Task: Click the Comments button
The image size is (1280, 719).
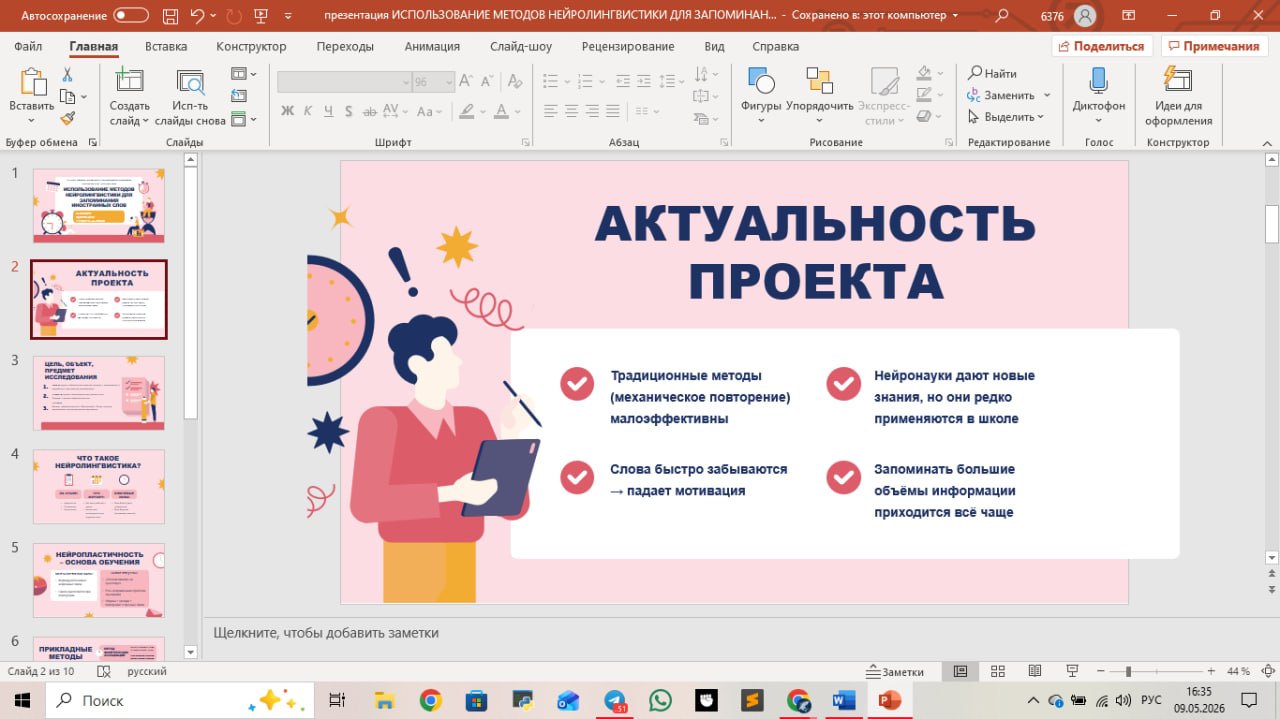Action: pyautogui.click(x=1212, y=46)
